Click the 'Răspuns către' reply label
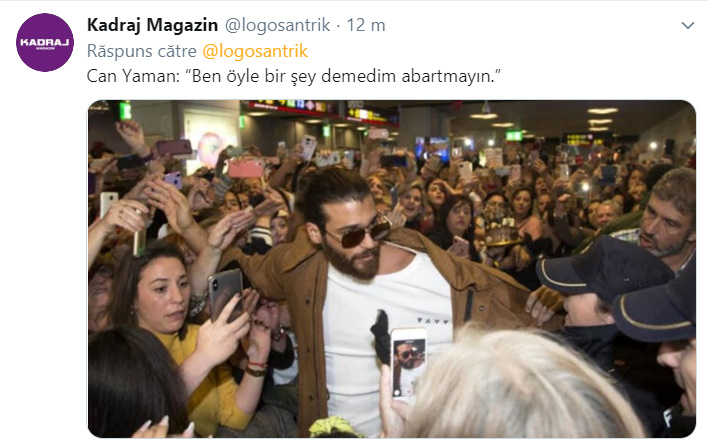Viewport: 709px width, 442px height. [142, 51]
